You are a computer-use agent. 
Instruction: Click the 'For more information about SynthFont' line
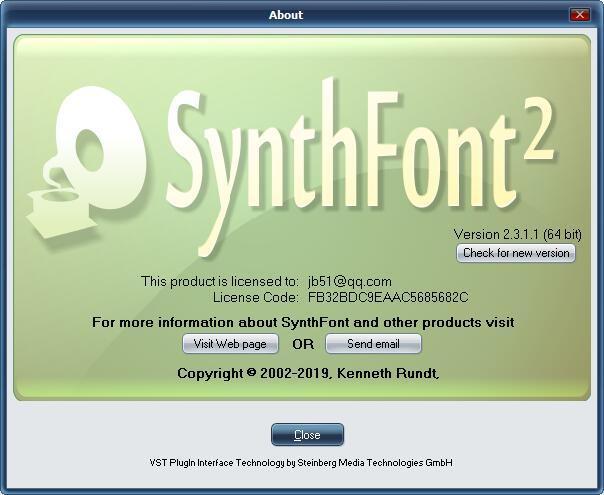(303, 322)
